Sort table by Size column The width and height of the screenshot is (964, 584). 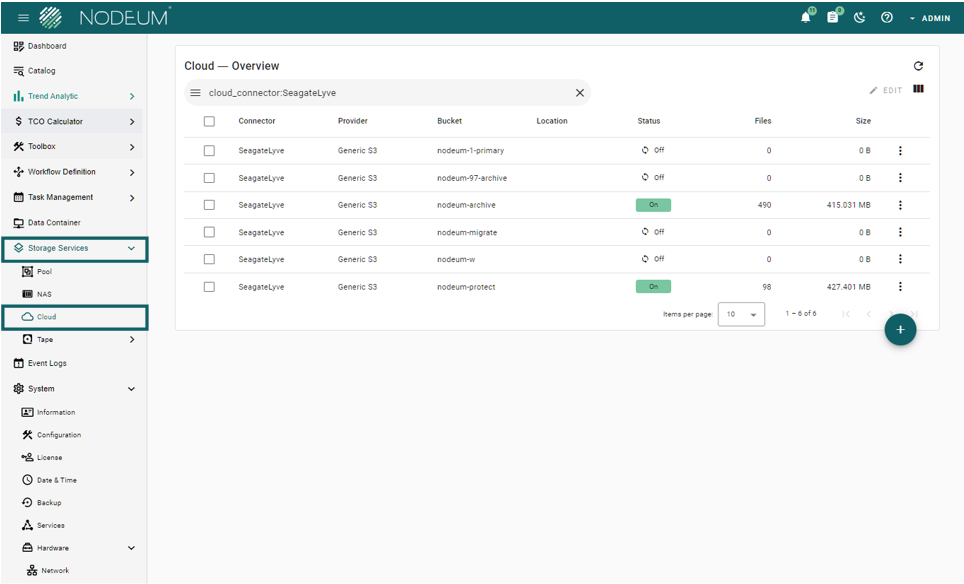pyautogui.click(x=863, y=121)
